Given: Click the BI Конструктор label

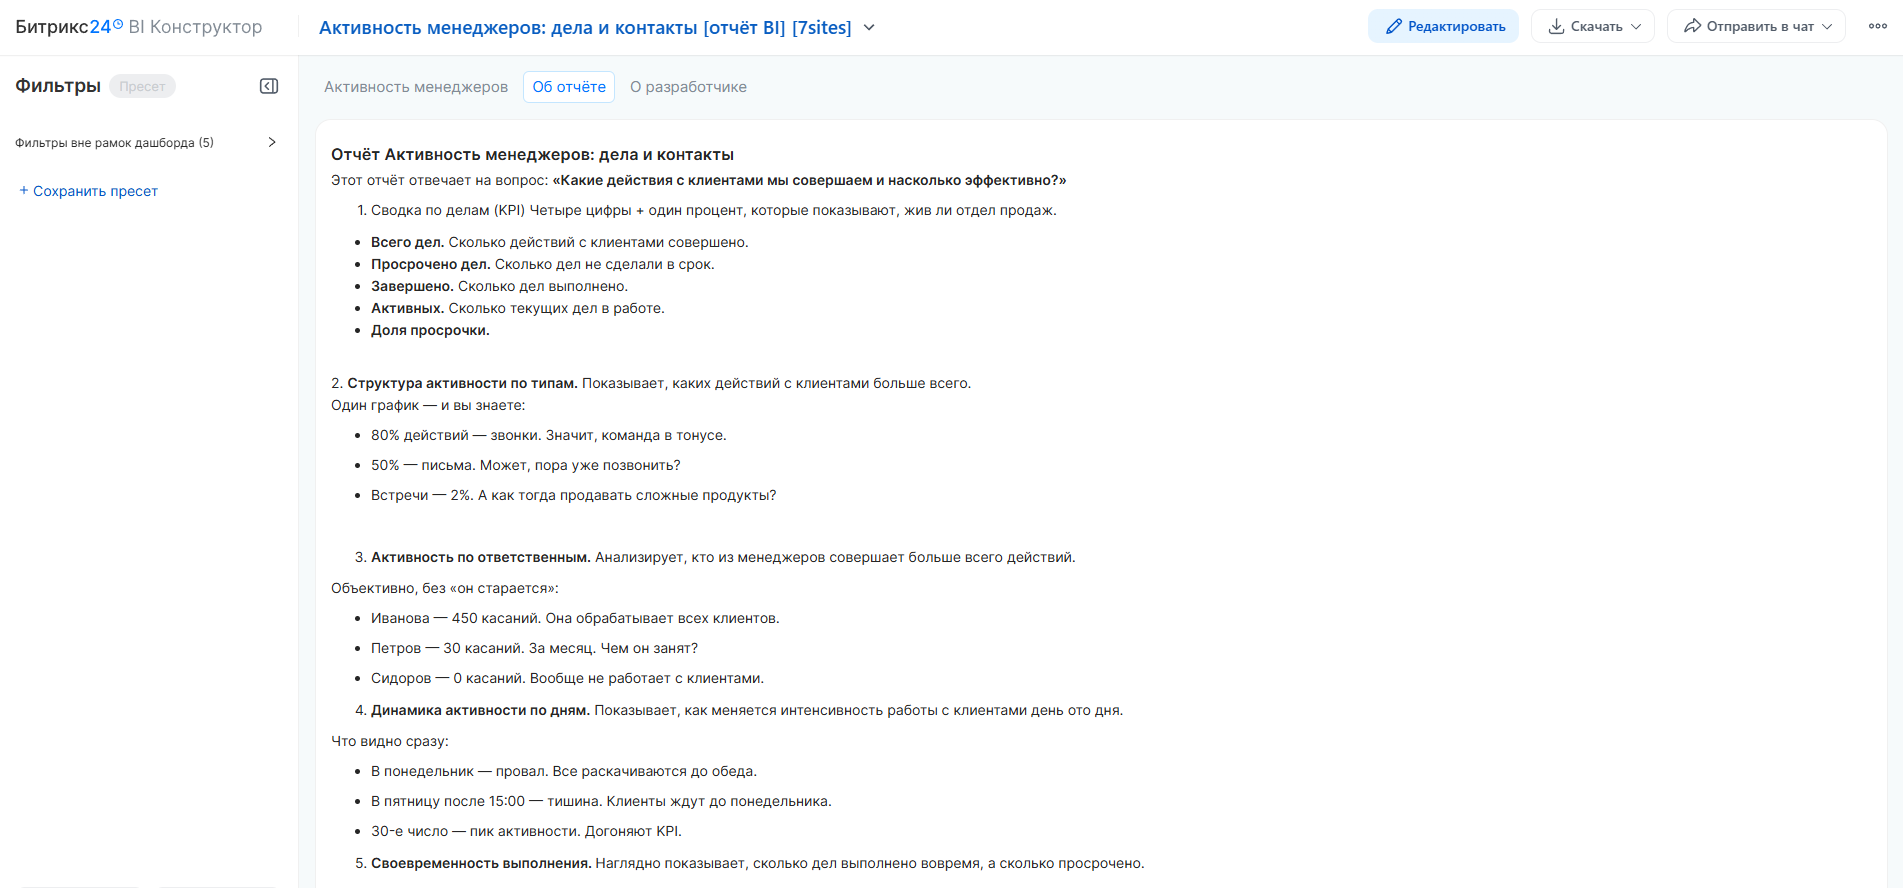Looking at the screenshot, I should point(195,27).
